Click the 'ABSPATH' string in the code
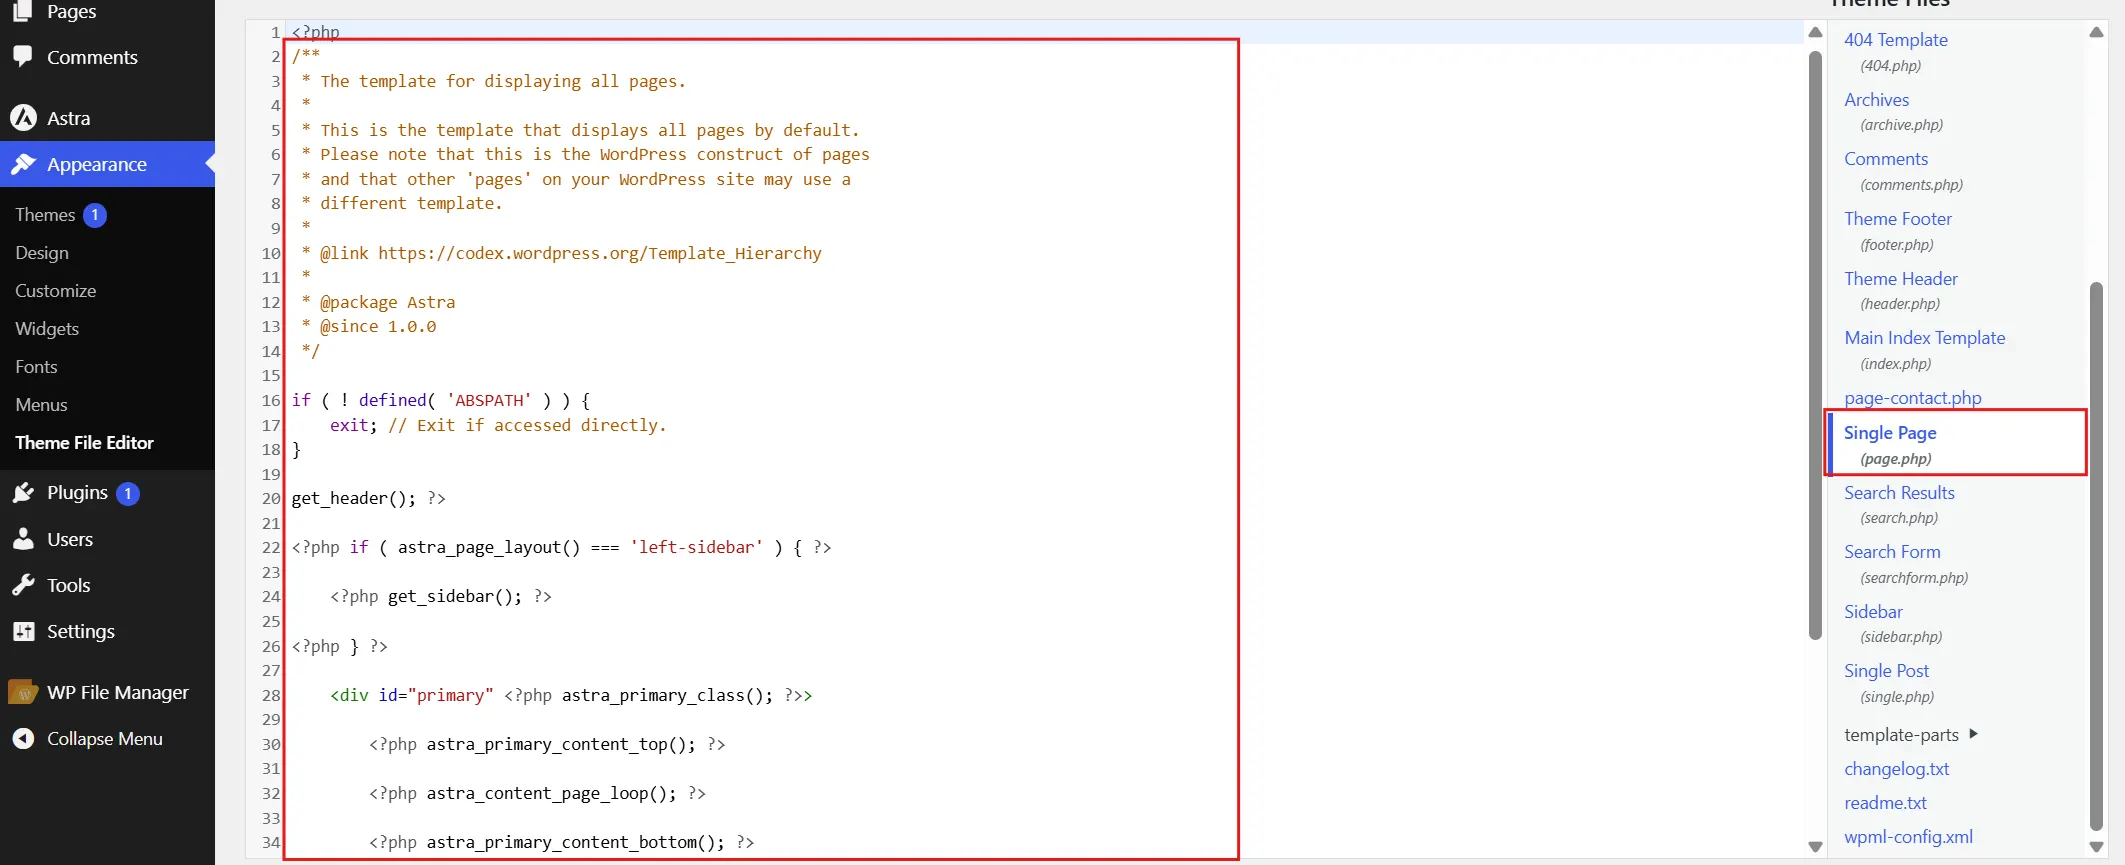Image resolution: width=2125 pixels, height=865 pixels. click(489, 400)
